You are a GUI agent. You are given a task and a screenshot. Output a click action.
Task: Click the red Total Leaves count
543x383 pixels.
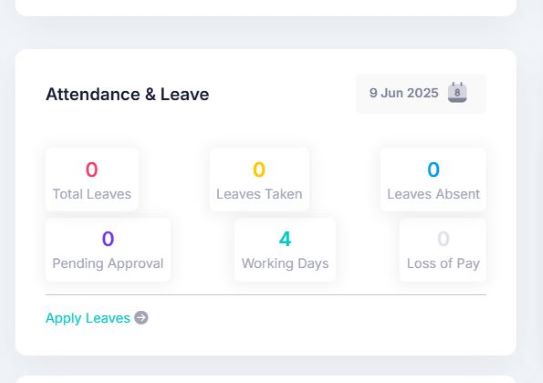[x=92, y=170]
